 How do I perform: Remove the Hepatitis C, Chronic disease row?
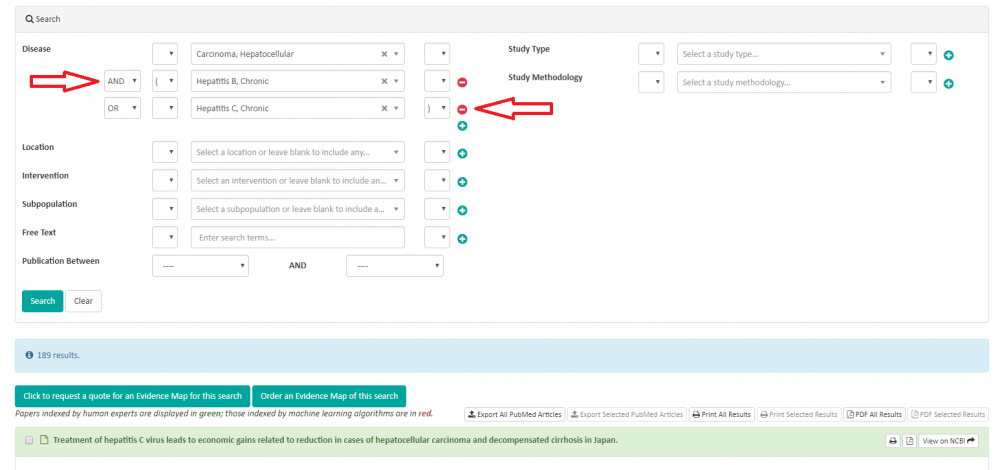tap(462, 109)
